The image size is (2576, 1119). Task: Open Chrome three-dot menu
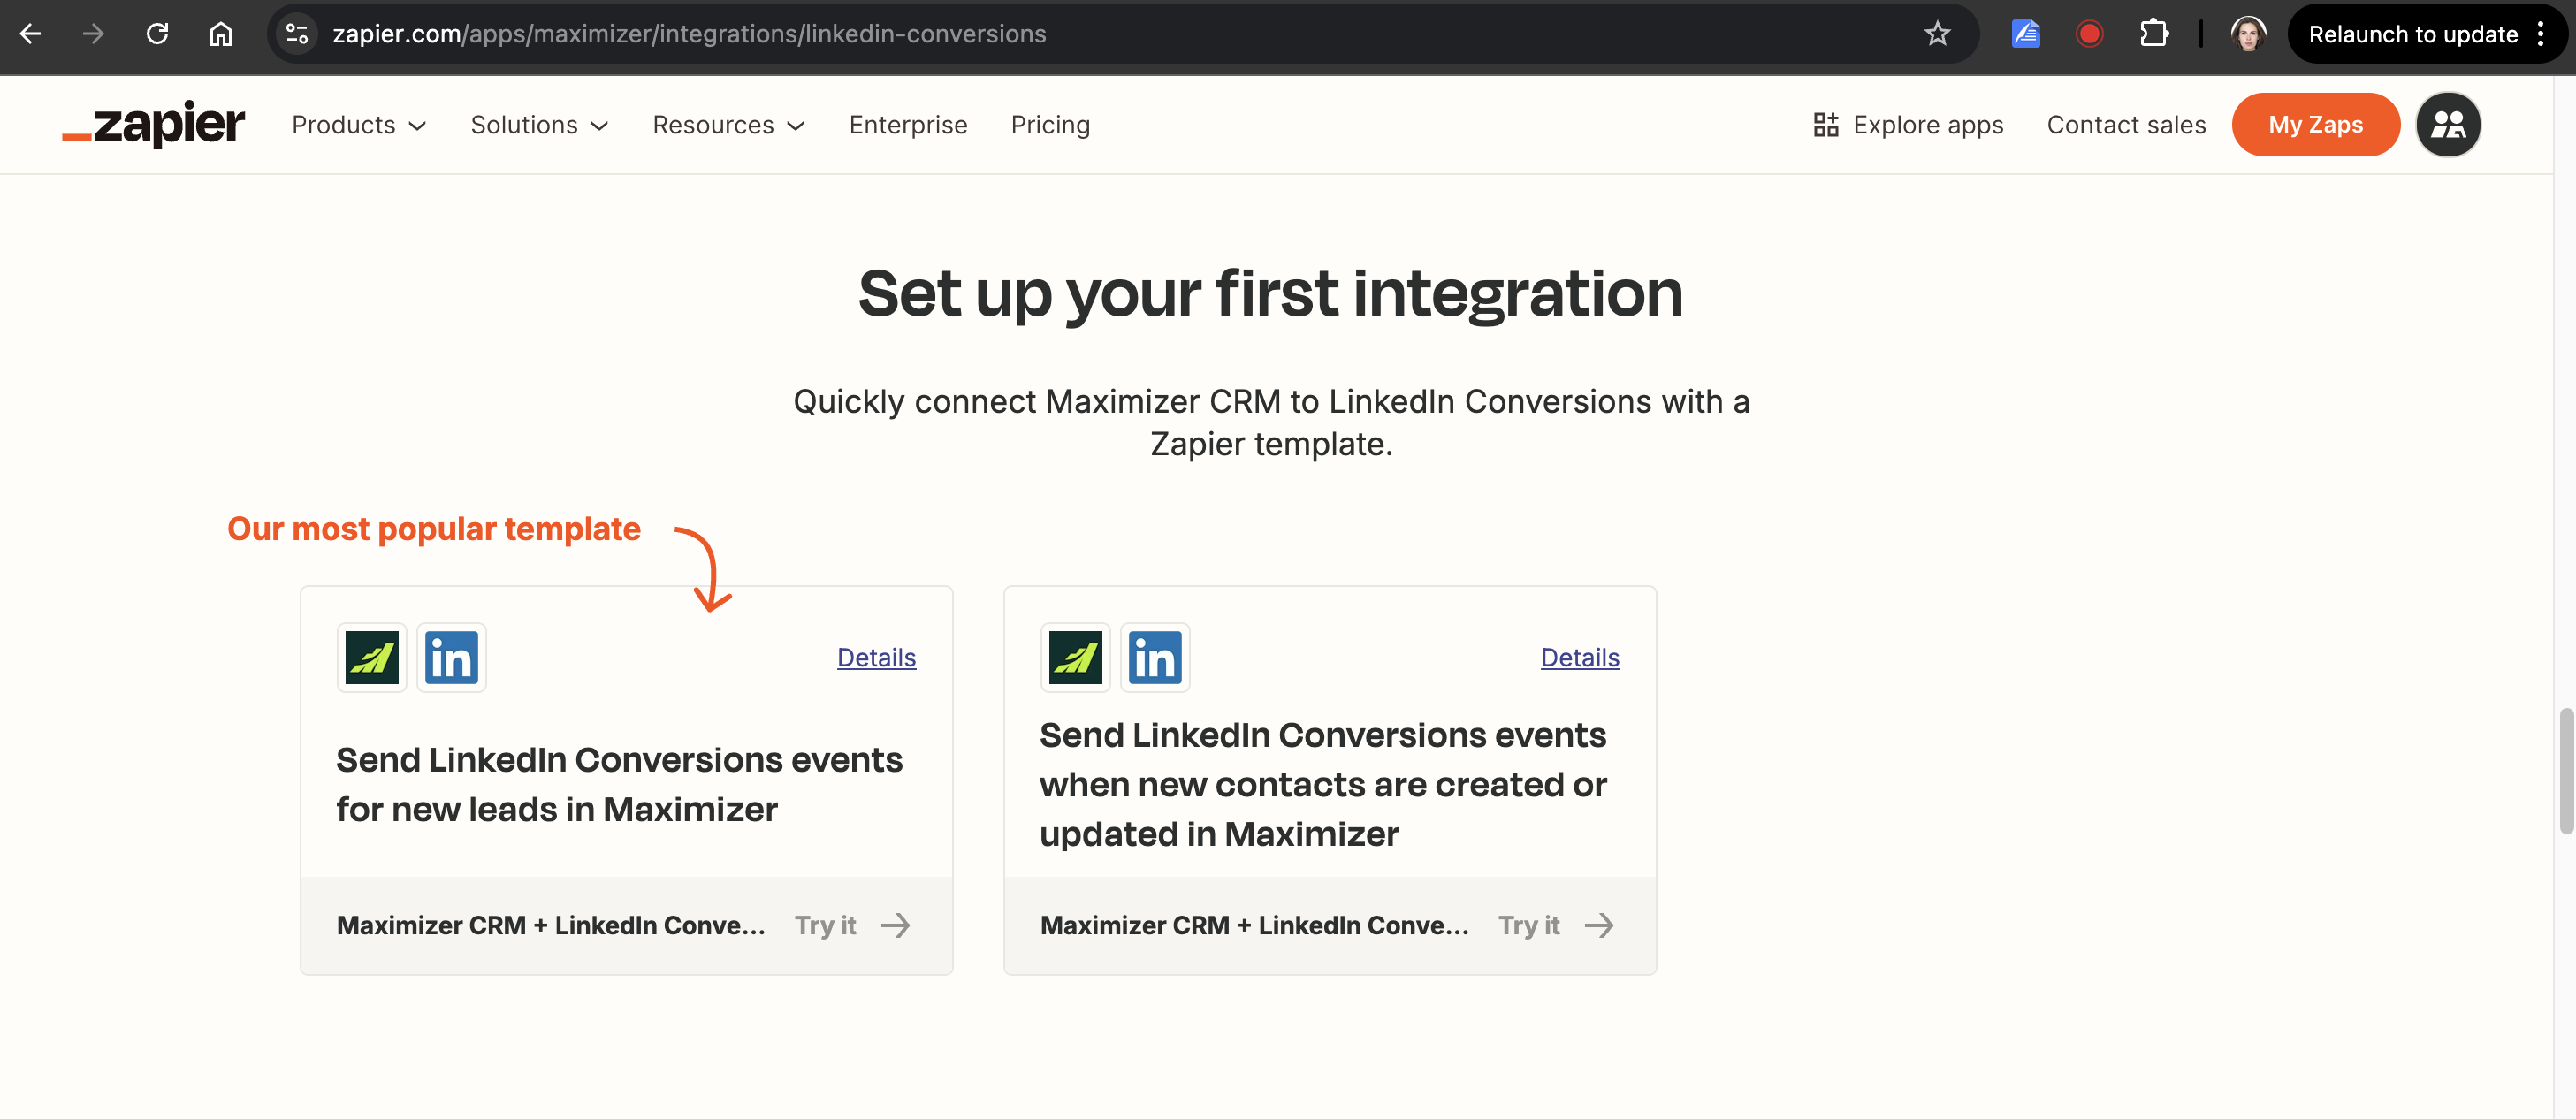tap(2541, 34)
